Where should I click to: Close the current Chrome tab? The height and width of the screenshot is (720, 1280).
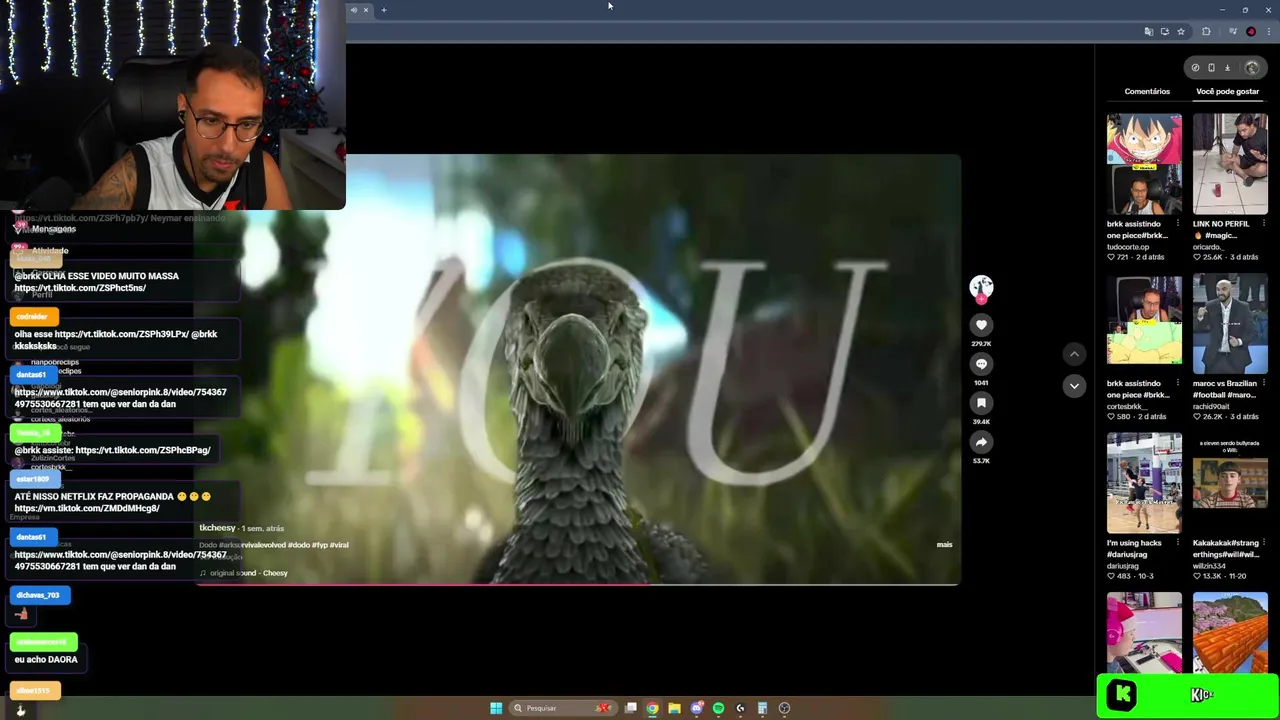[x=365, y=10]
